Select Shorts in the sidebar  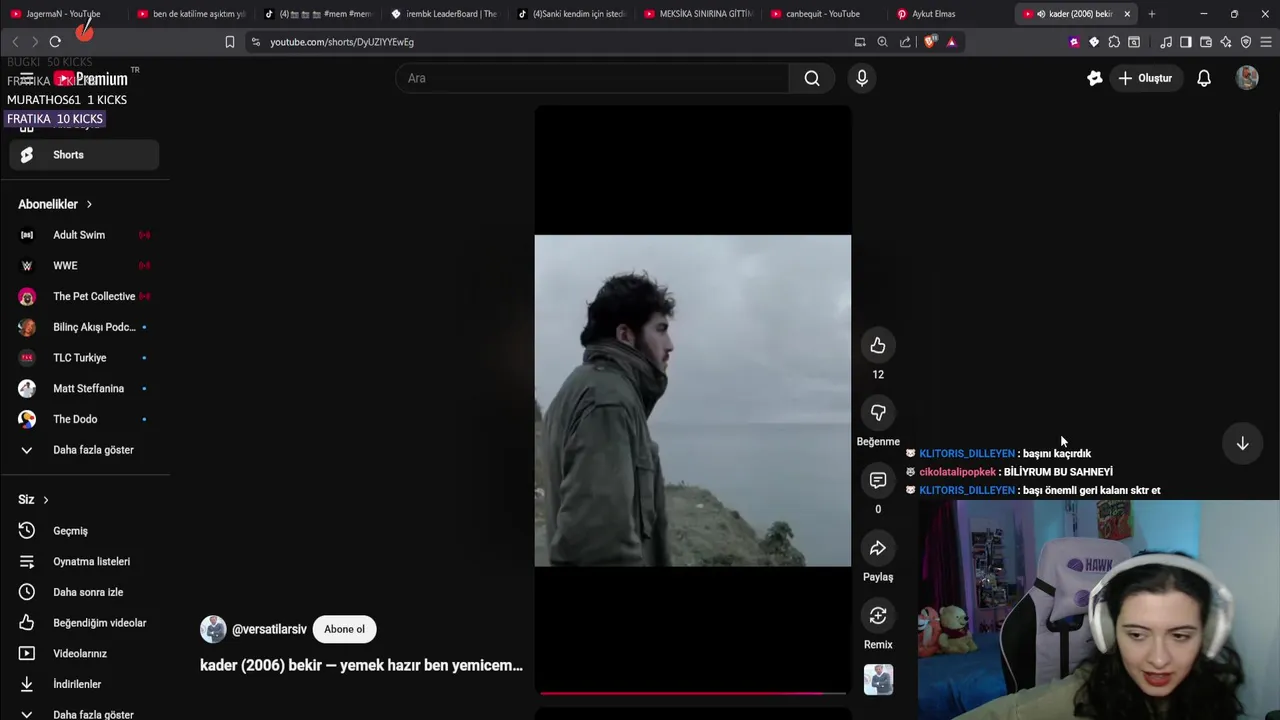[x=84, y=155]
